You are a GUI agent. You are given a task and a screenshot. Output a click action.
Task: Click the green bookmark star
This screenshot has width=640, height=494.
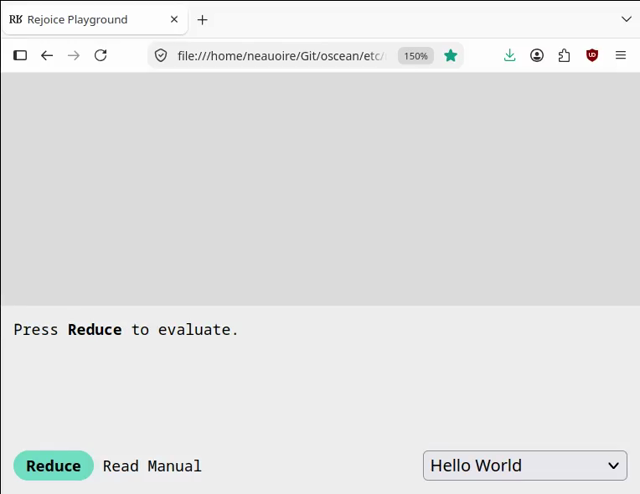451,55
